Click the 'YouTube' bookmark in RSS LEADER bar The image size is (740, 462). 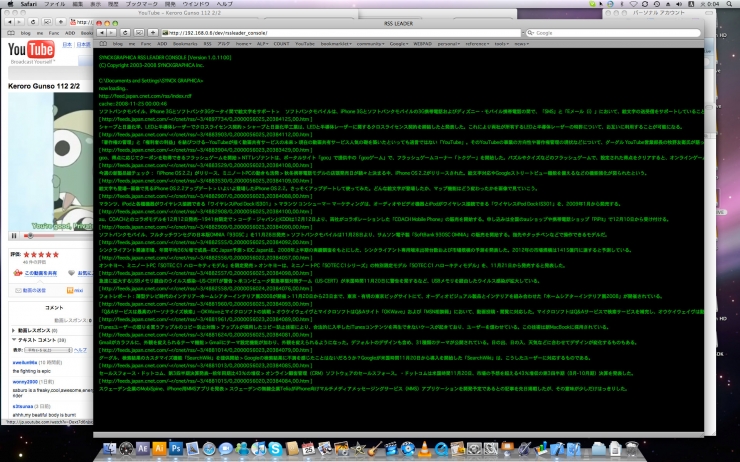[305, 43]
